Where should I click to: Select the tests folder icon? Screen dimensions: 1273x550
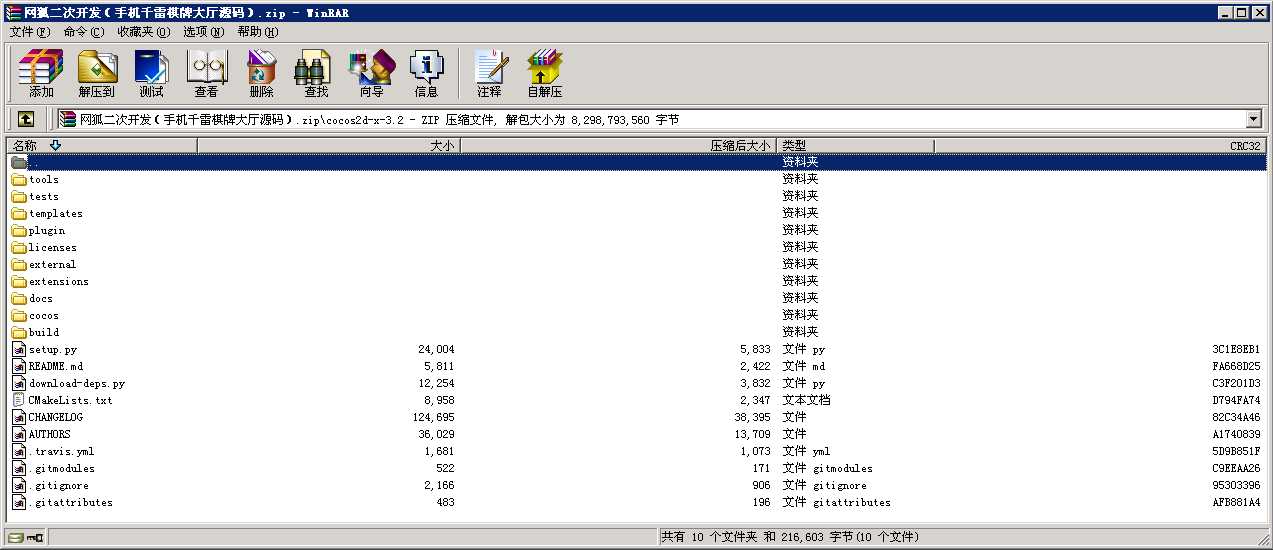19,197
